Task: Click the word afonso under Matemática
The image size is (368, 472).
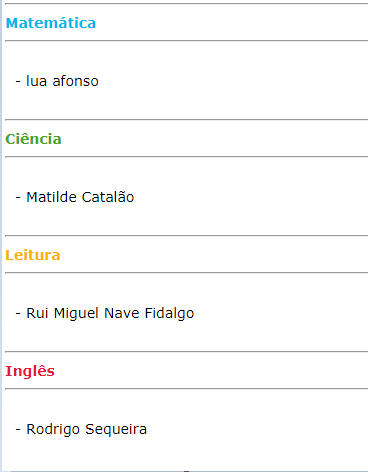Action: (76, 81)
